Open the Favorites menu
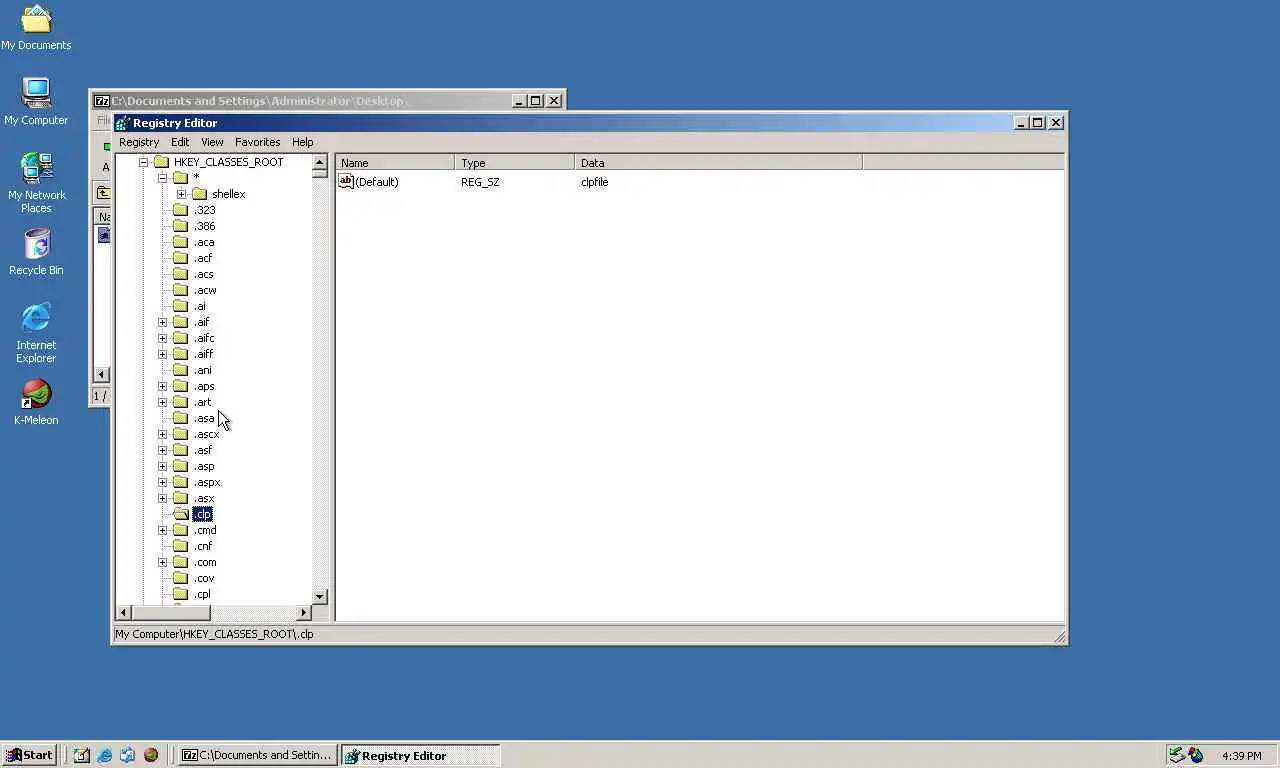The width and height of the screenshot is (1280, 768). [258, 142]
